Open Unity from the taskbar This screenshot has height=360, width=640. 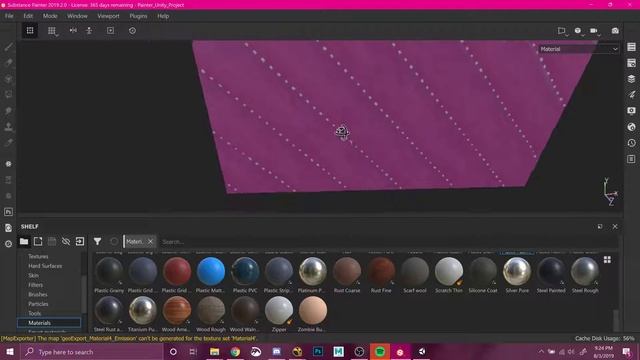click(422, 352)
